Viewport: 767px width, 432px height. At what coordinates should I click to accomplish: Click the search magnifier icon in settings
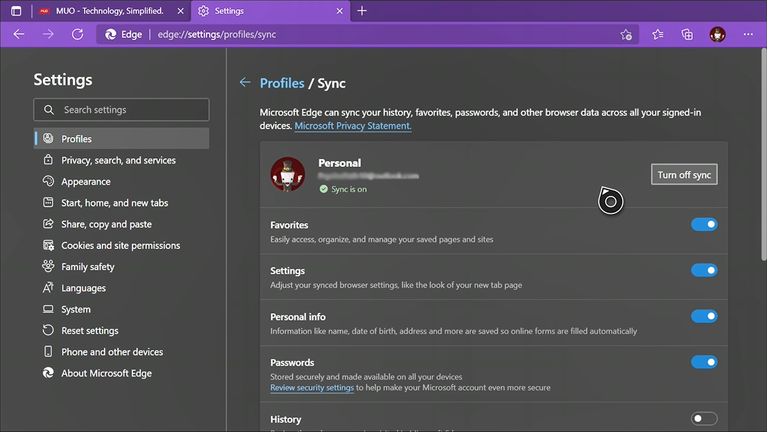tap(49, 110)
